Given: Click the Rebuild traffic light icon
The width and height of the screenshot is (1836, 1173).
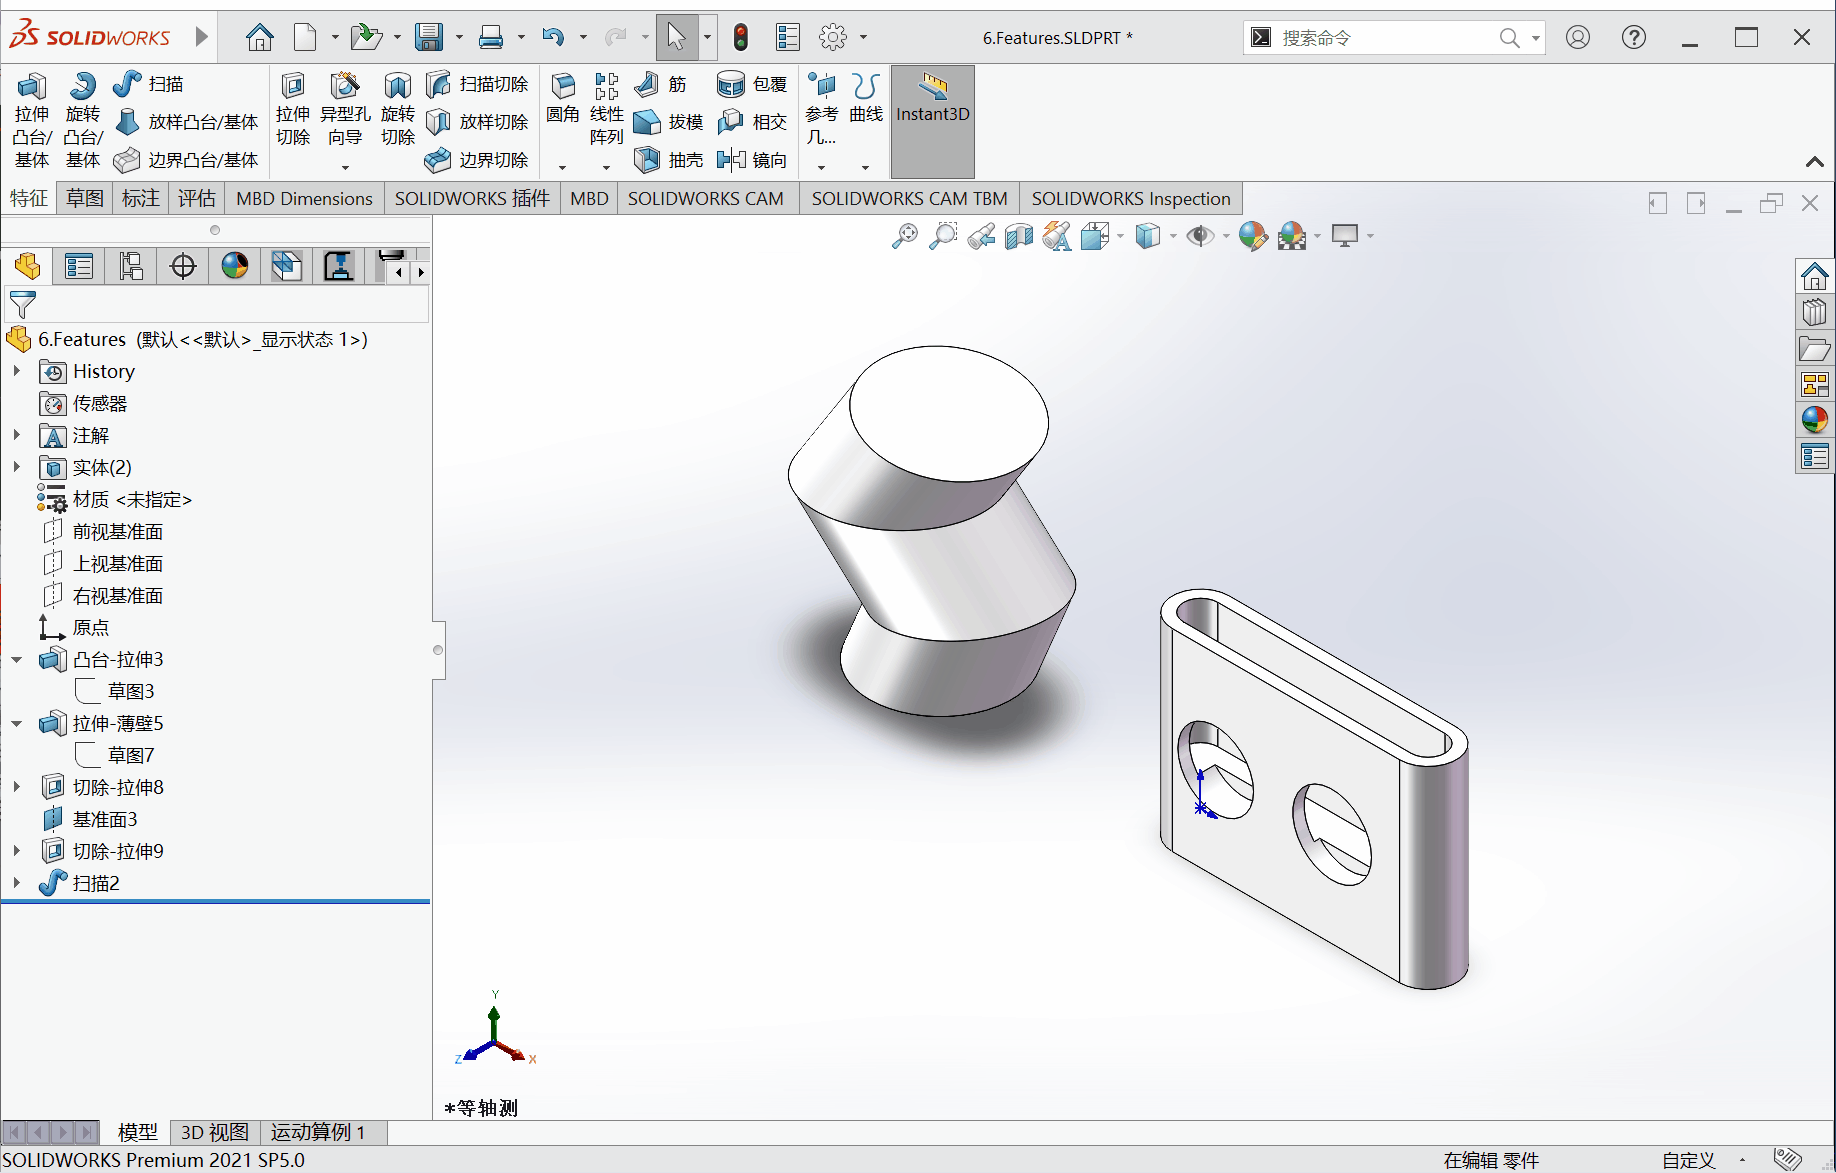Looking at the screenshot, I should point(741,38).
